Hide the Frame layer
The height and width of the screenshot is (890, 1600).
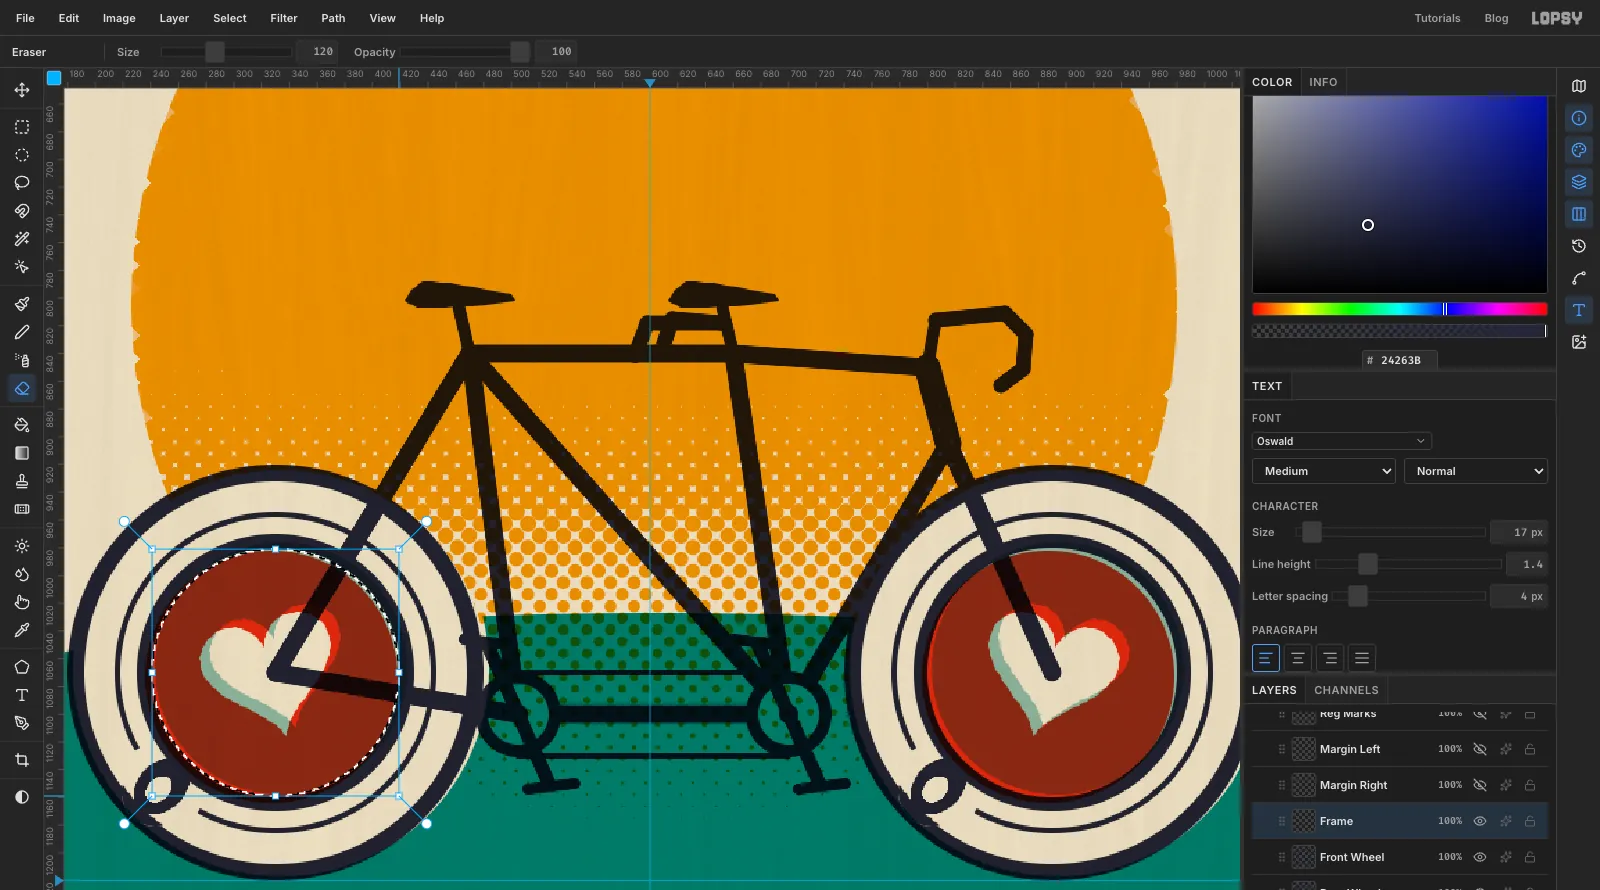click(1480, 821)
